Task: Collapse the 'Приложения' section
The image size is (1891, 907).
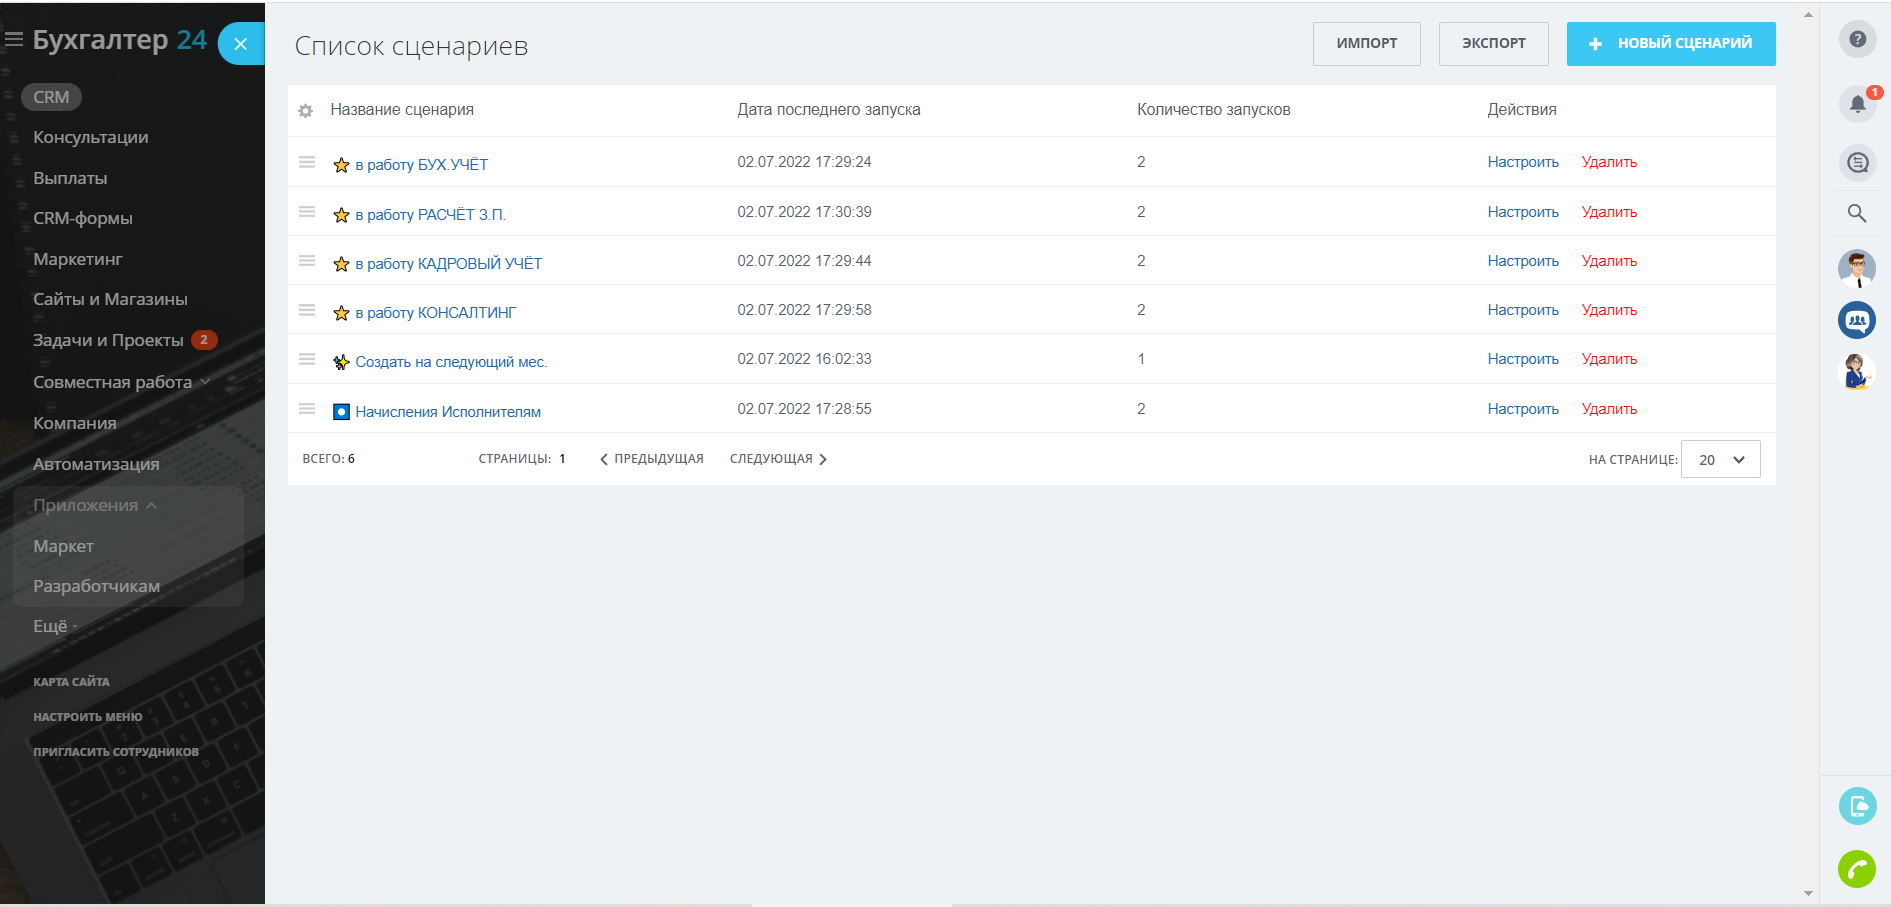Action: tap(95, 505)
